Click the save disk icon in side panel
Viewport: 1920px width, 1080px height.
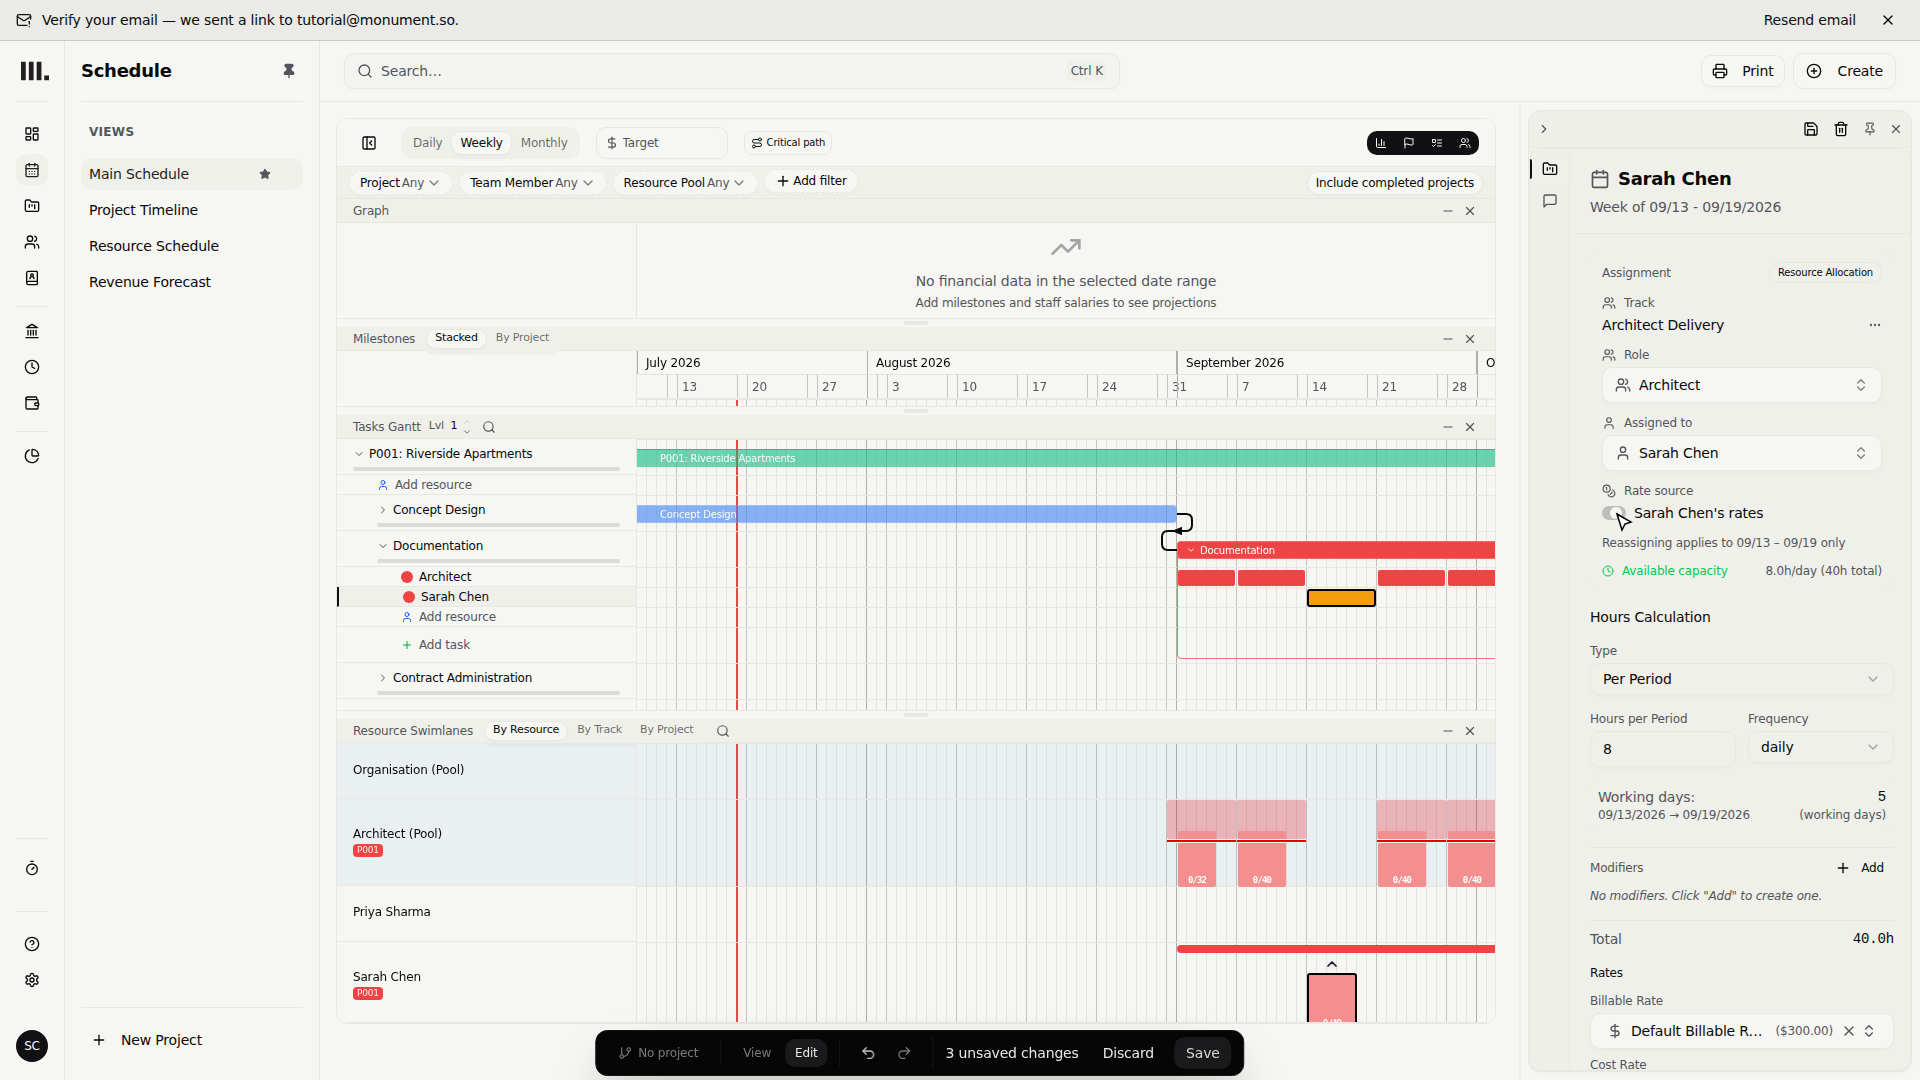[x=1811, y=129]
